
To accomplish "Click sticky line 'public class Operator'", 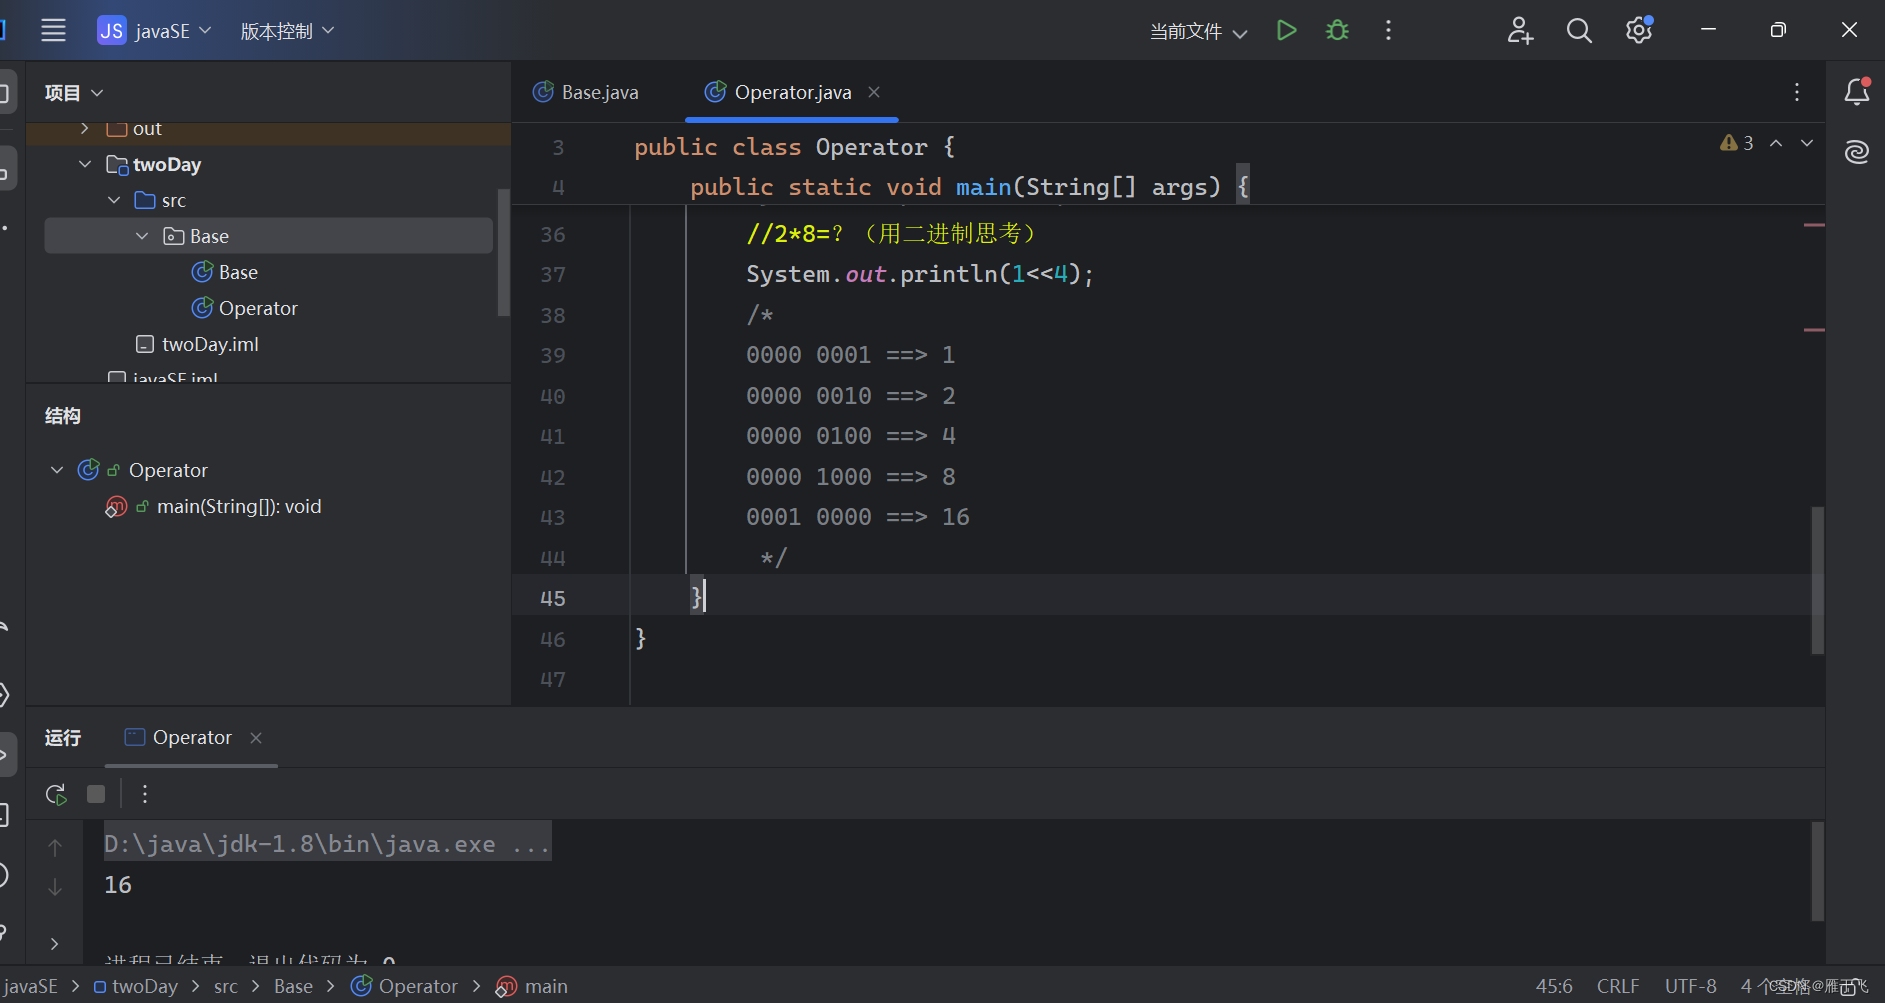I will (x=794, y=147).
